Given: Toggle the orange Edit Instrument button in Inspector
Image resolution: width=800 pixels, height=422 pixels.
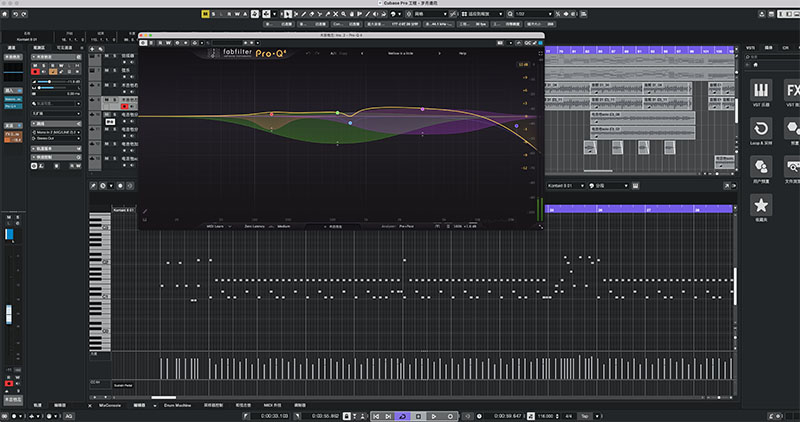Looking at the screenshot, I should pyautogui.click(x=53, y=71).
